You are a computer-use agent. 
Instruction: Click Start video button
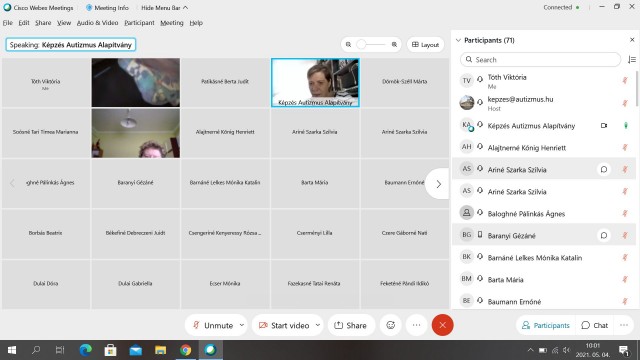point(284,325)
